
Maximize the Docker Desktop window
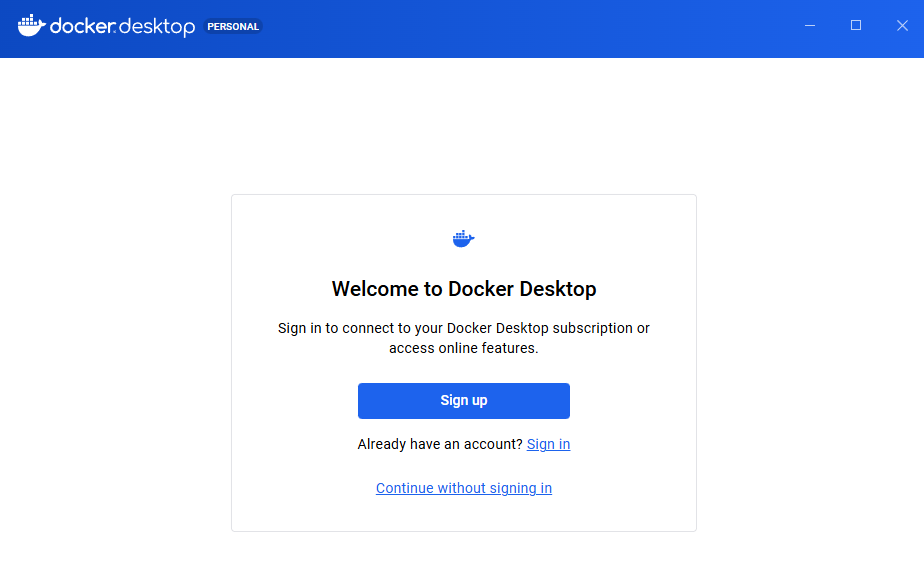click(x=856, y=25)
